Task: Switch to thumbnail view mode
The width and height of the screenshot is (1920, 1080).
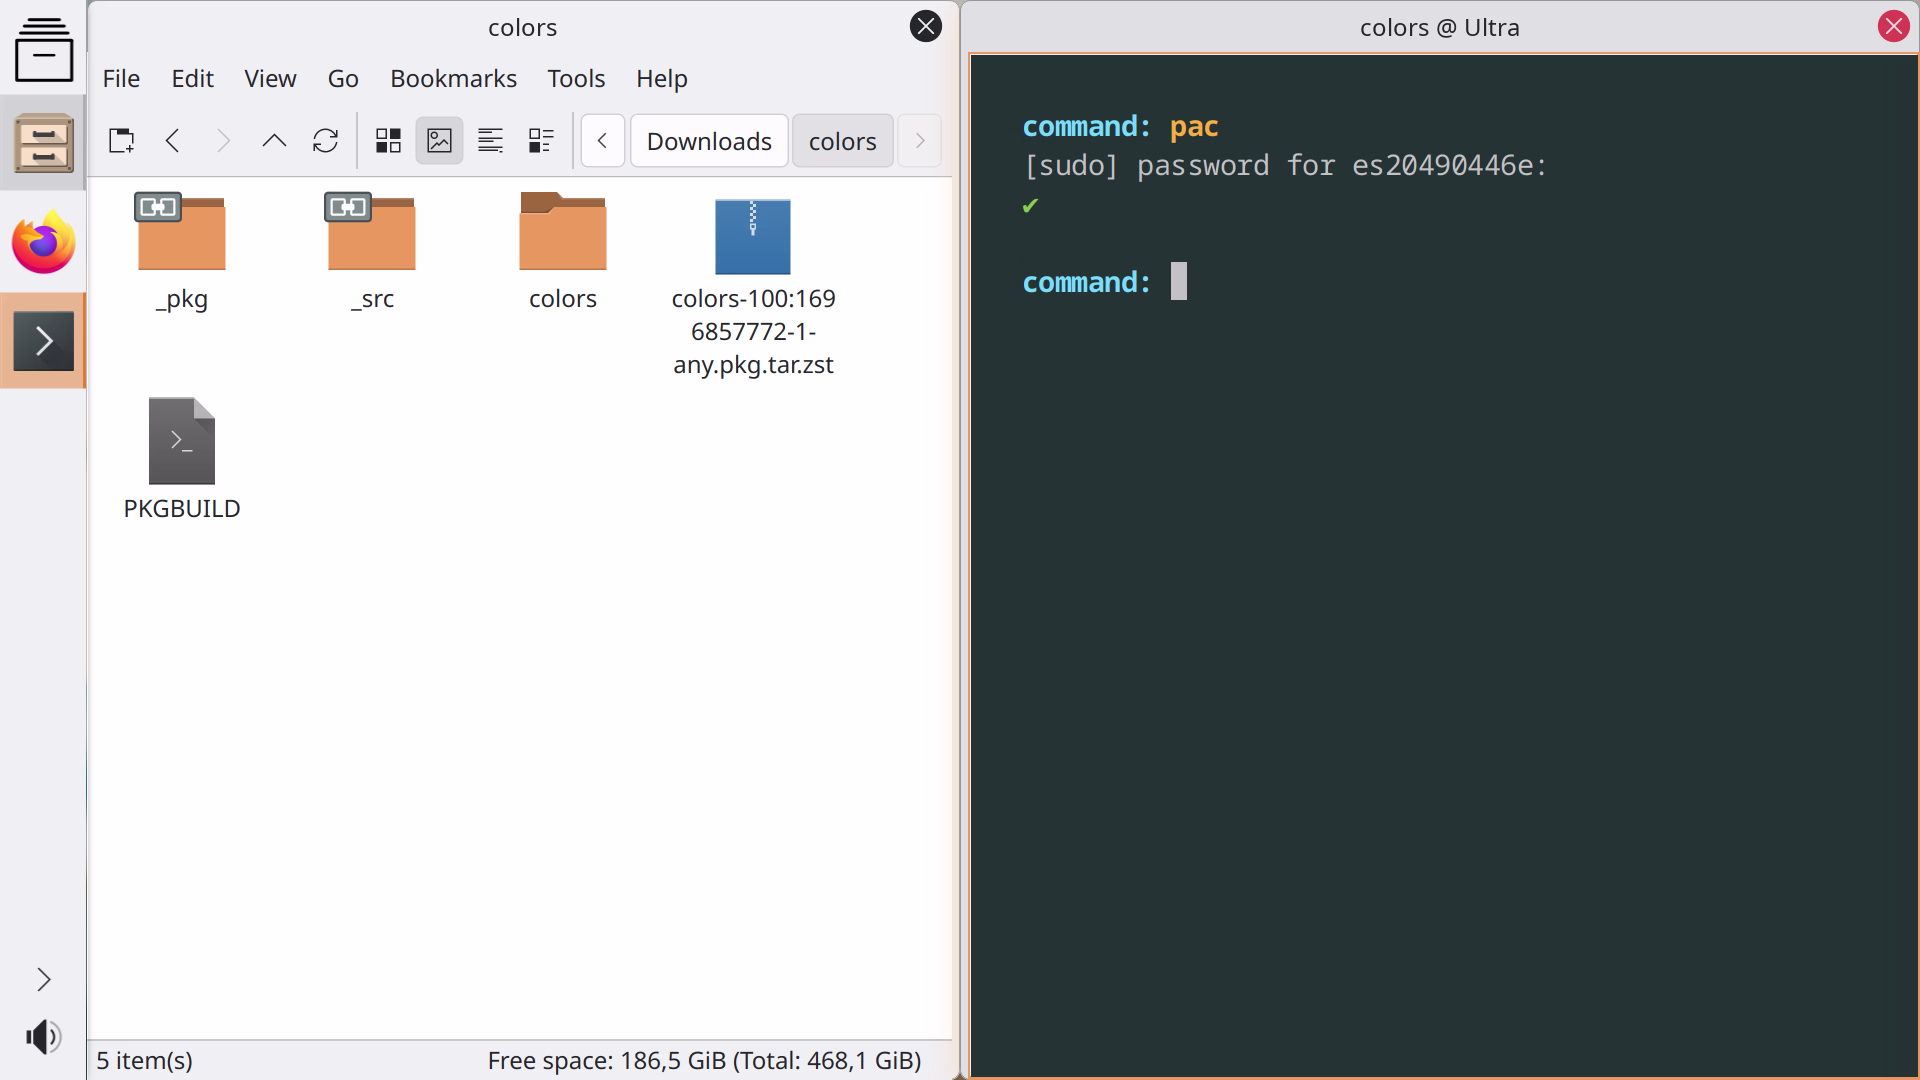Action: [439, 141]
